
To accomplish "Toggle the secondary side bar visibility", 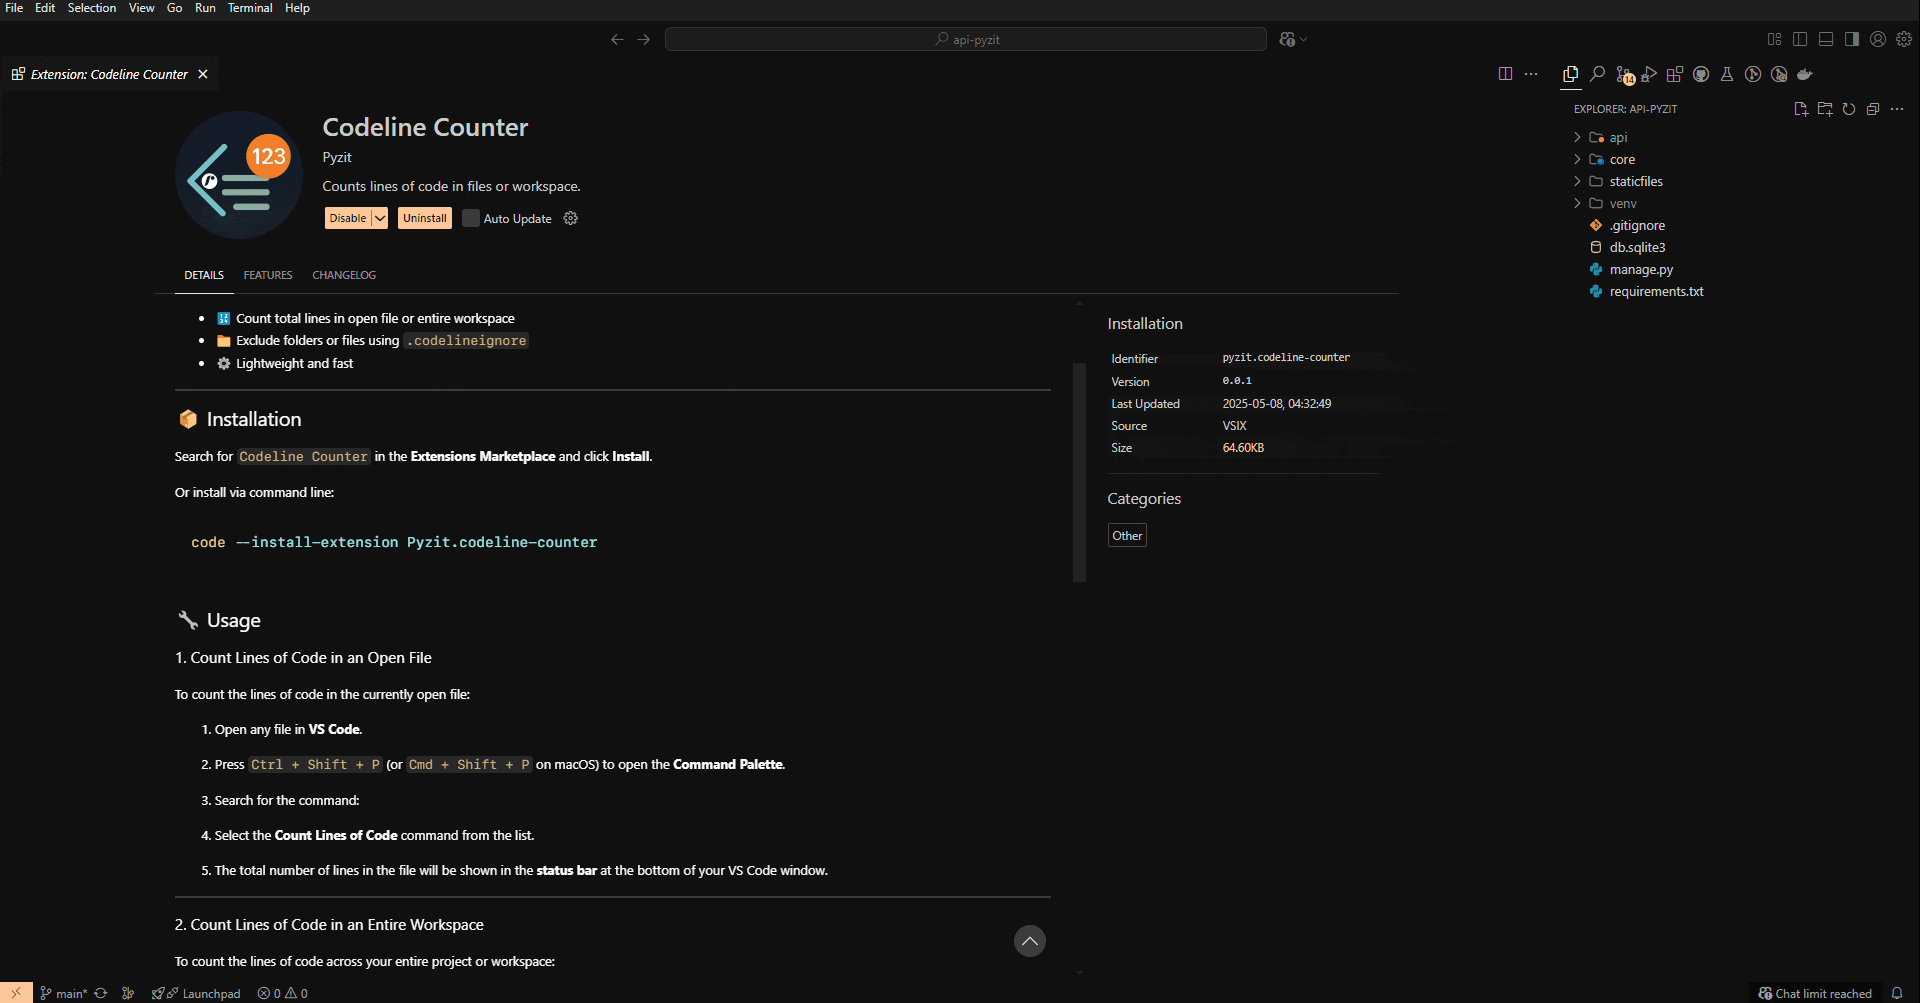I will coord(1852,39).
